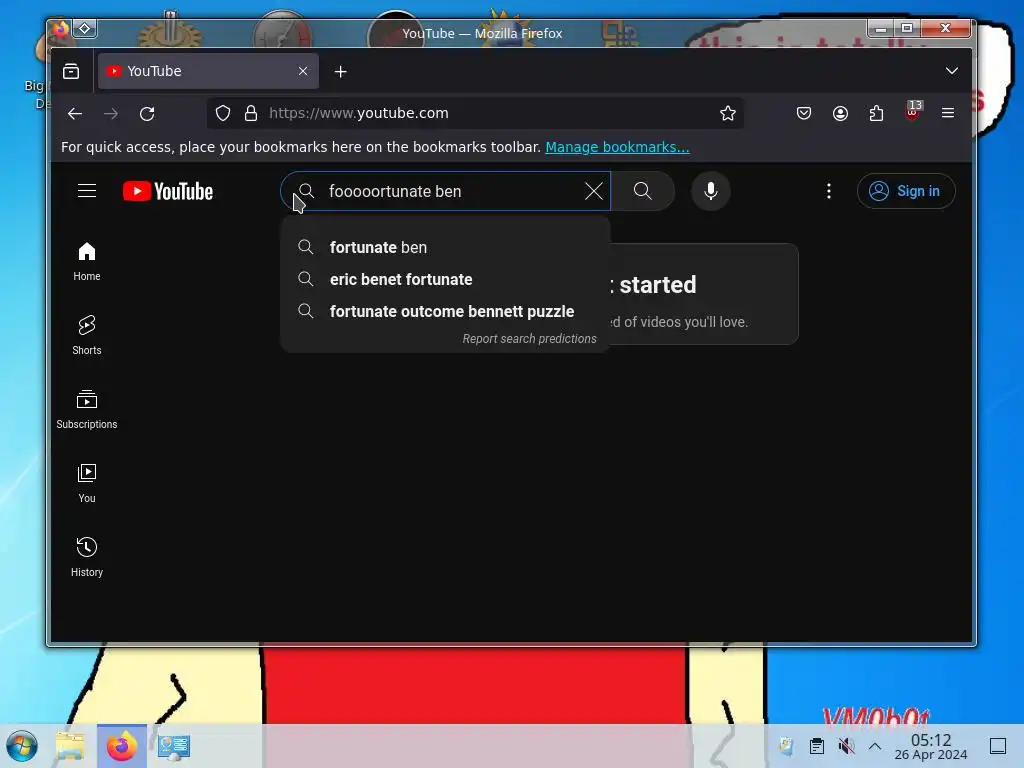Open Firefox account icon
The height and width of the screenshot is (768, 1024).
840,114
